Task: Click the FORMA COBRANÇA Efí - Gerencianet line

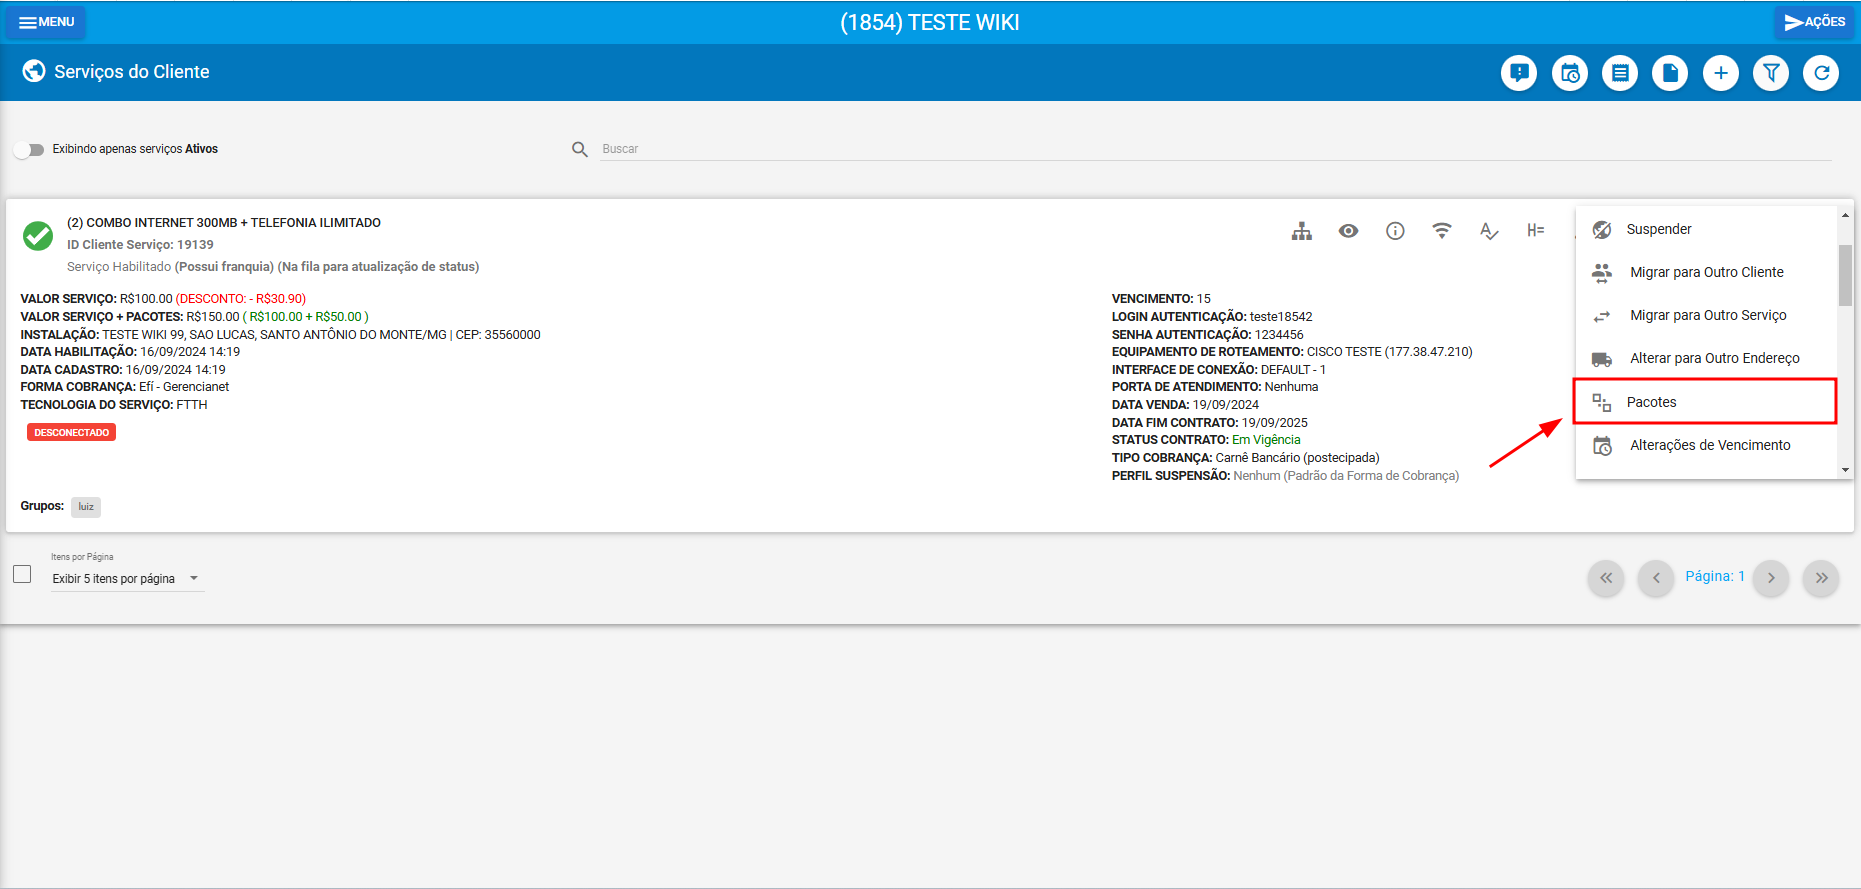Action: [125, 387]
